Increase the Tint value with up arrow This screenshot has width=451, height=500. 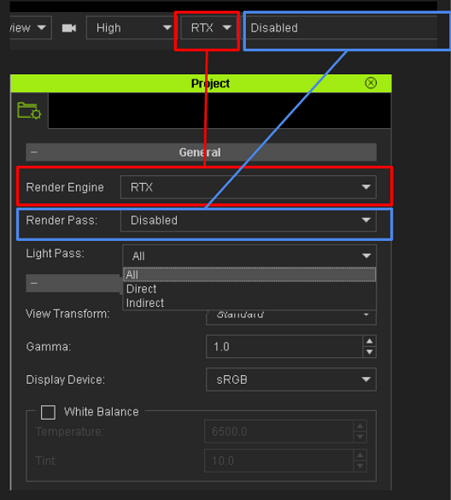[x=360, y=455]
